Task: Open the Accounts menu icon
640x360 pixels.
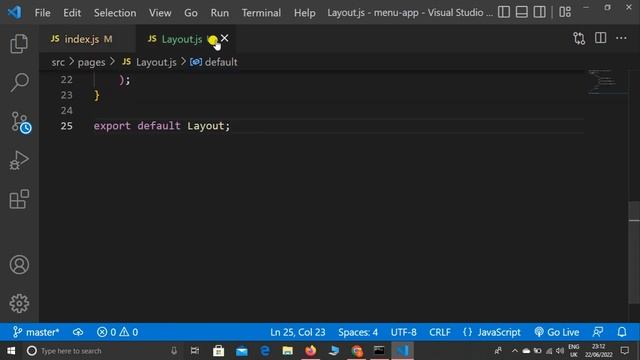Action: (x=19, y=264)
